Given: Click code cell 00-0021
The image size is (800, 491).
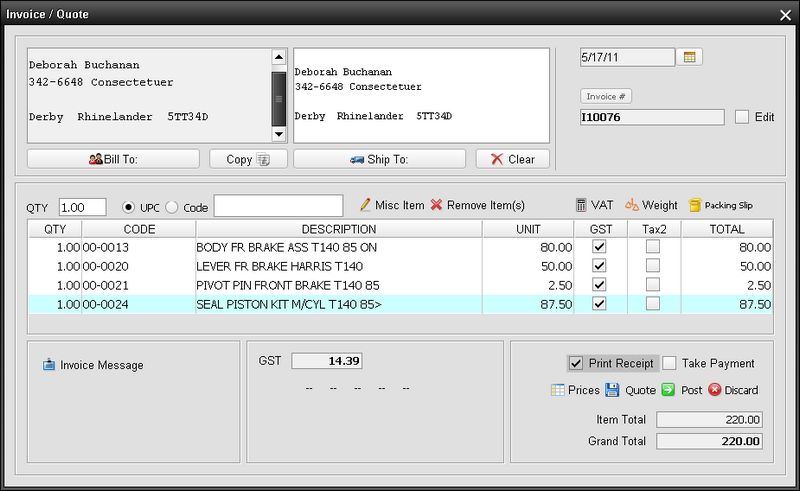Looking at the screenshot, I should [139, 285].
